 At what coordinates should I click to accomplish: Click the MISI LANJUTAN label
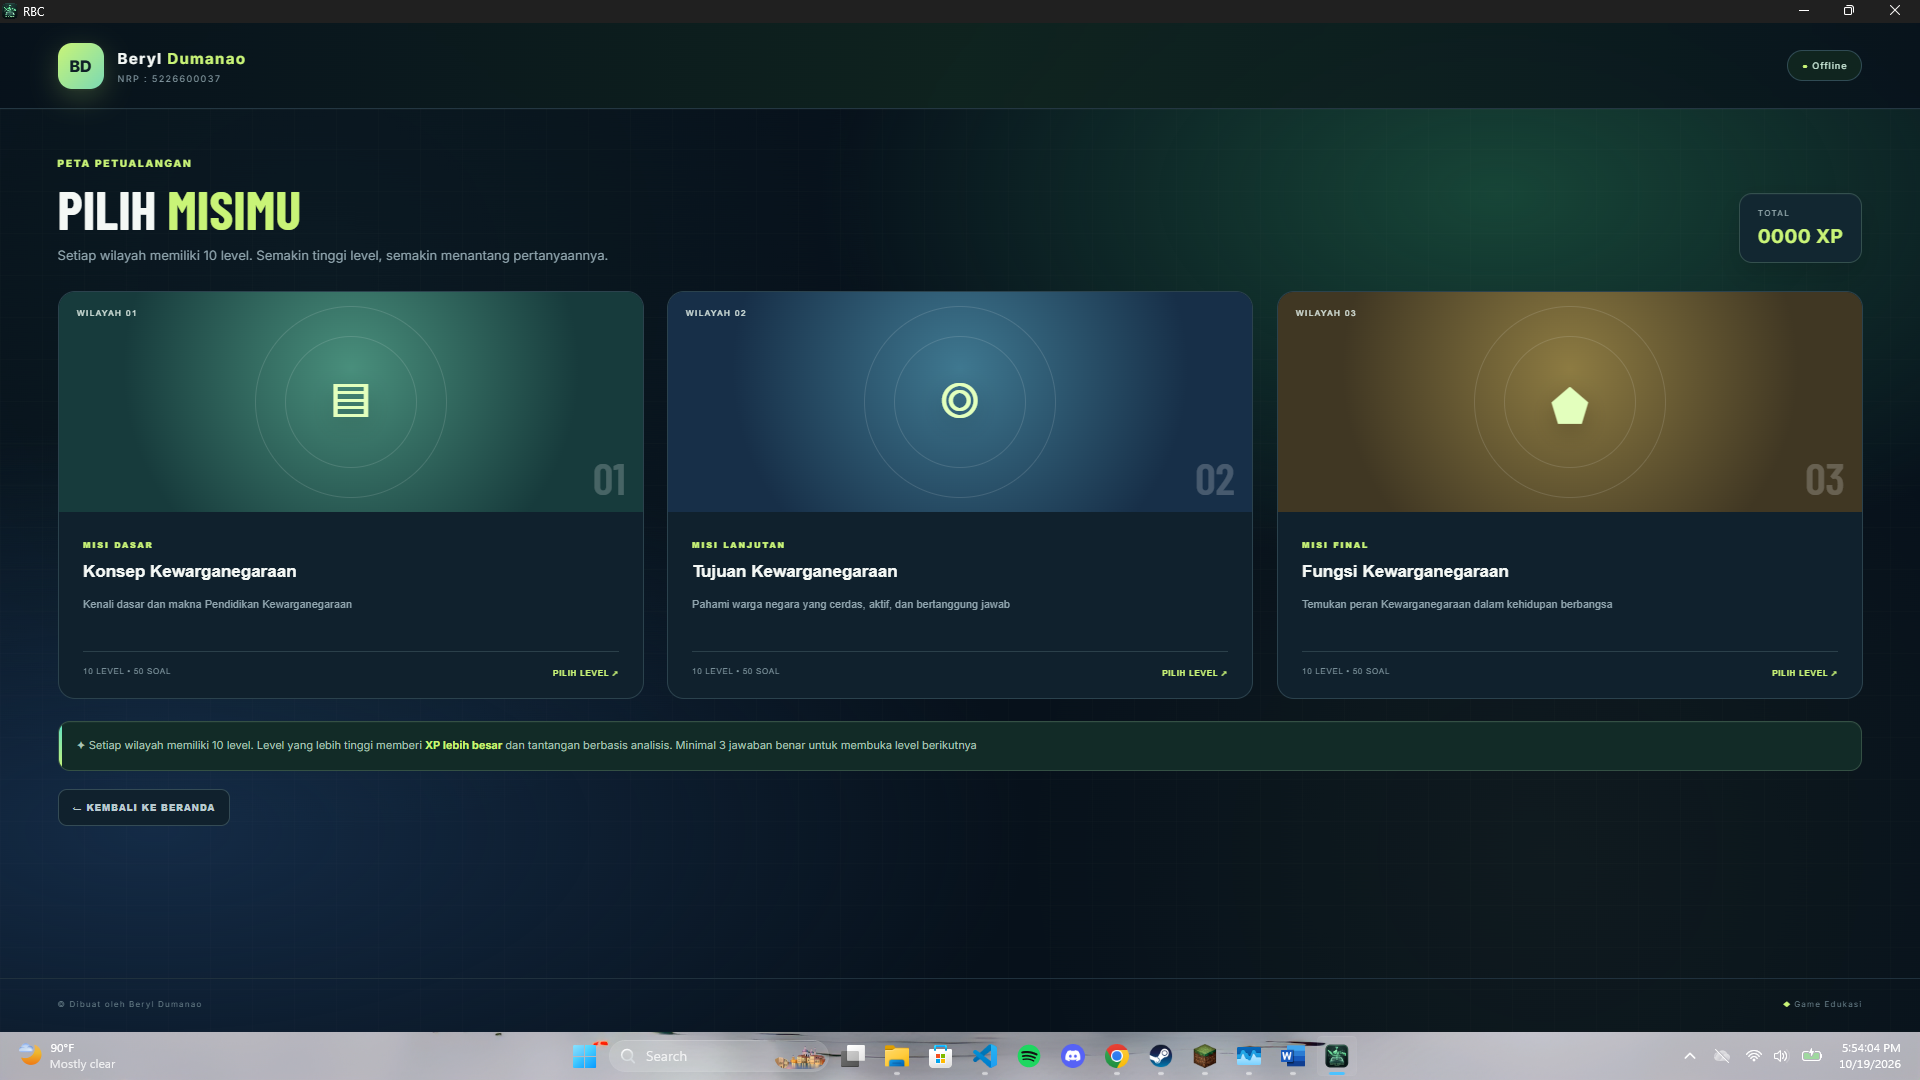click(x=738, y=545)
